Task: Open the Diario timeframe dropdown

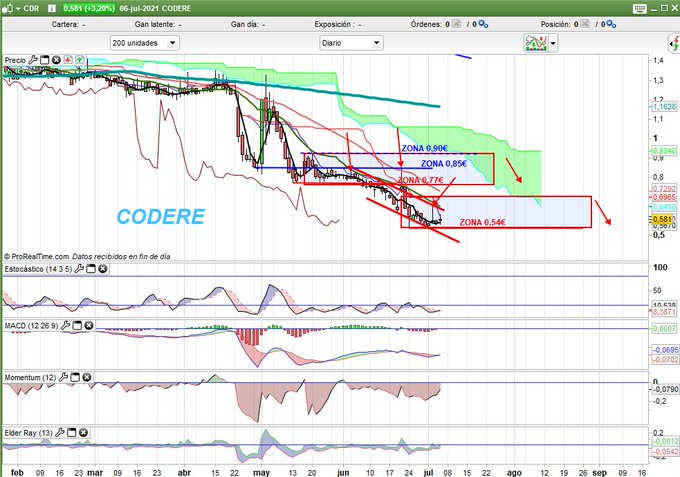Action: click(351, 43)
